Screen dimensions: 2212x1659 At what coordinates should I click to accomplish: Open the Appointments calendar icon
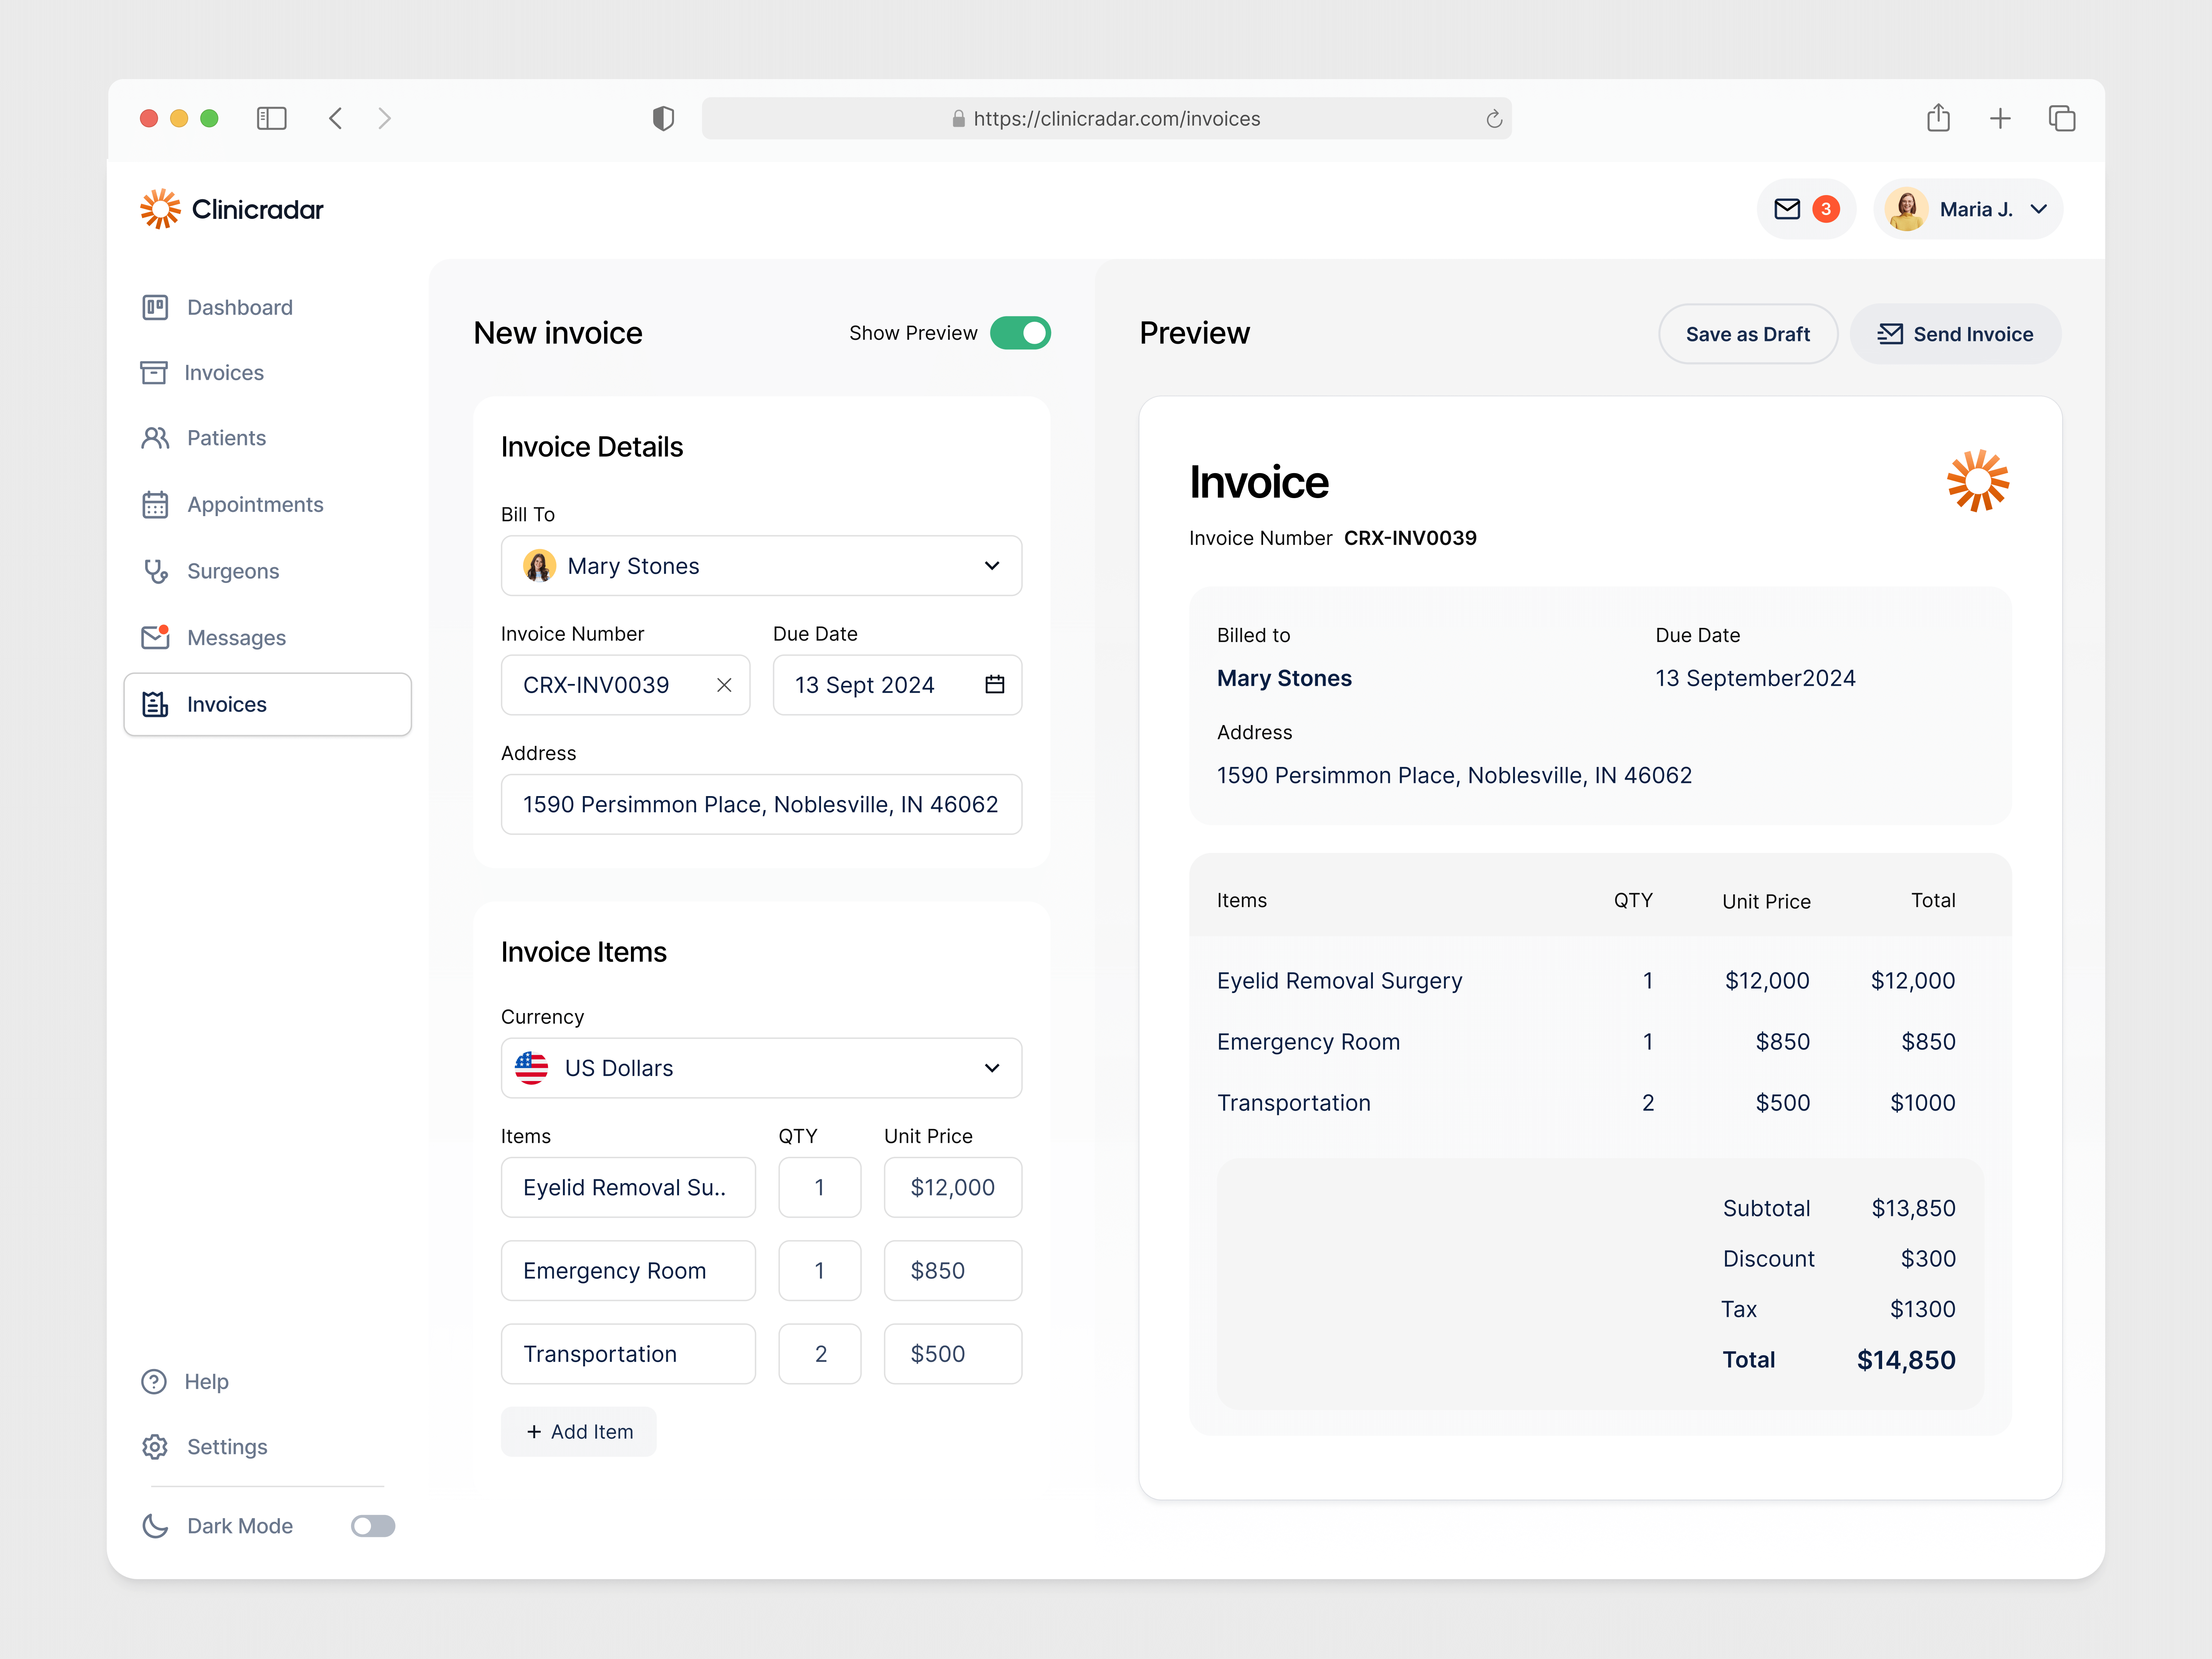coord(156,504)
